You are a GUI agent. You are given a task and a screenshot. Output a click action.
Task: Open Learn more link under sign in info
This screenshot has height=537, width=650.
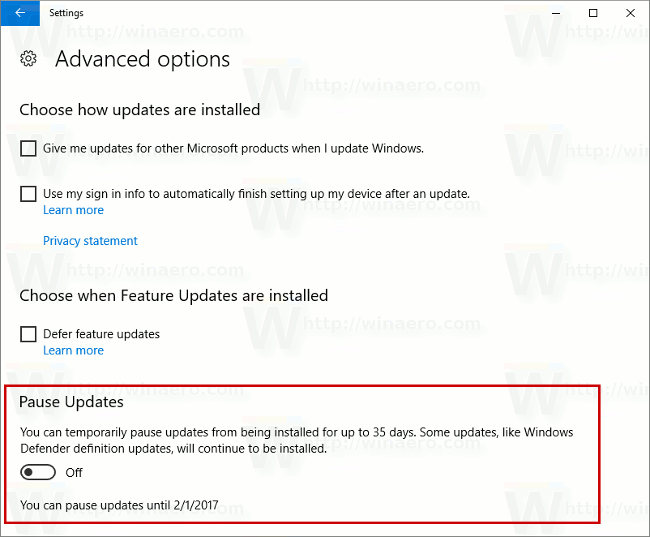tap(73, 210)
